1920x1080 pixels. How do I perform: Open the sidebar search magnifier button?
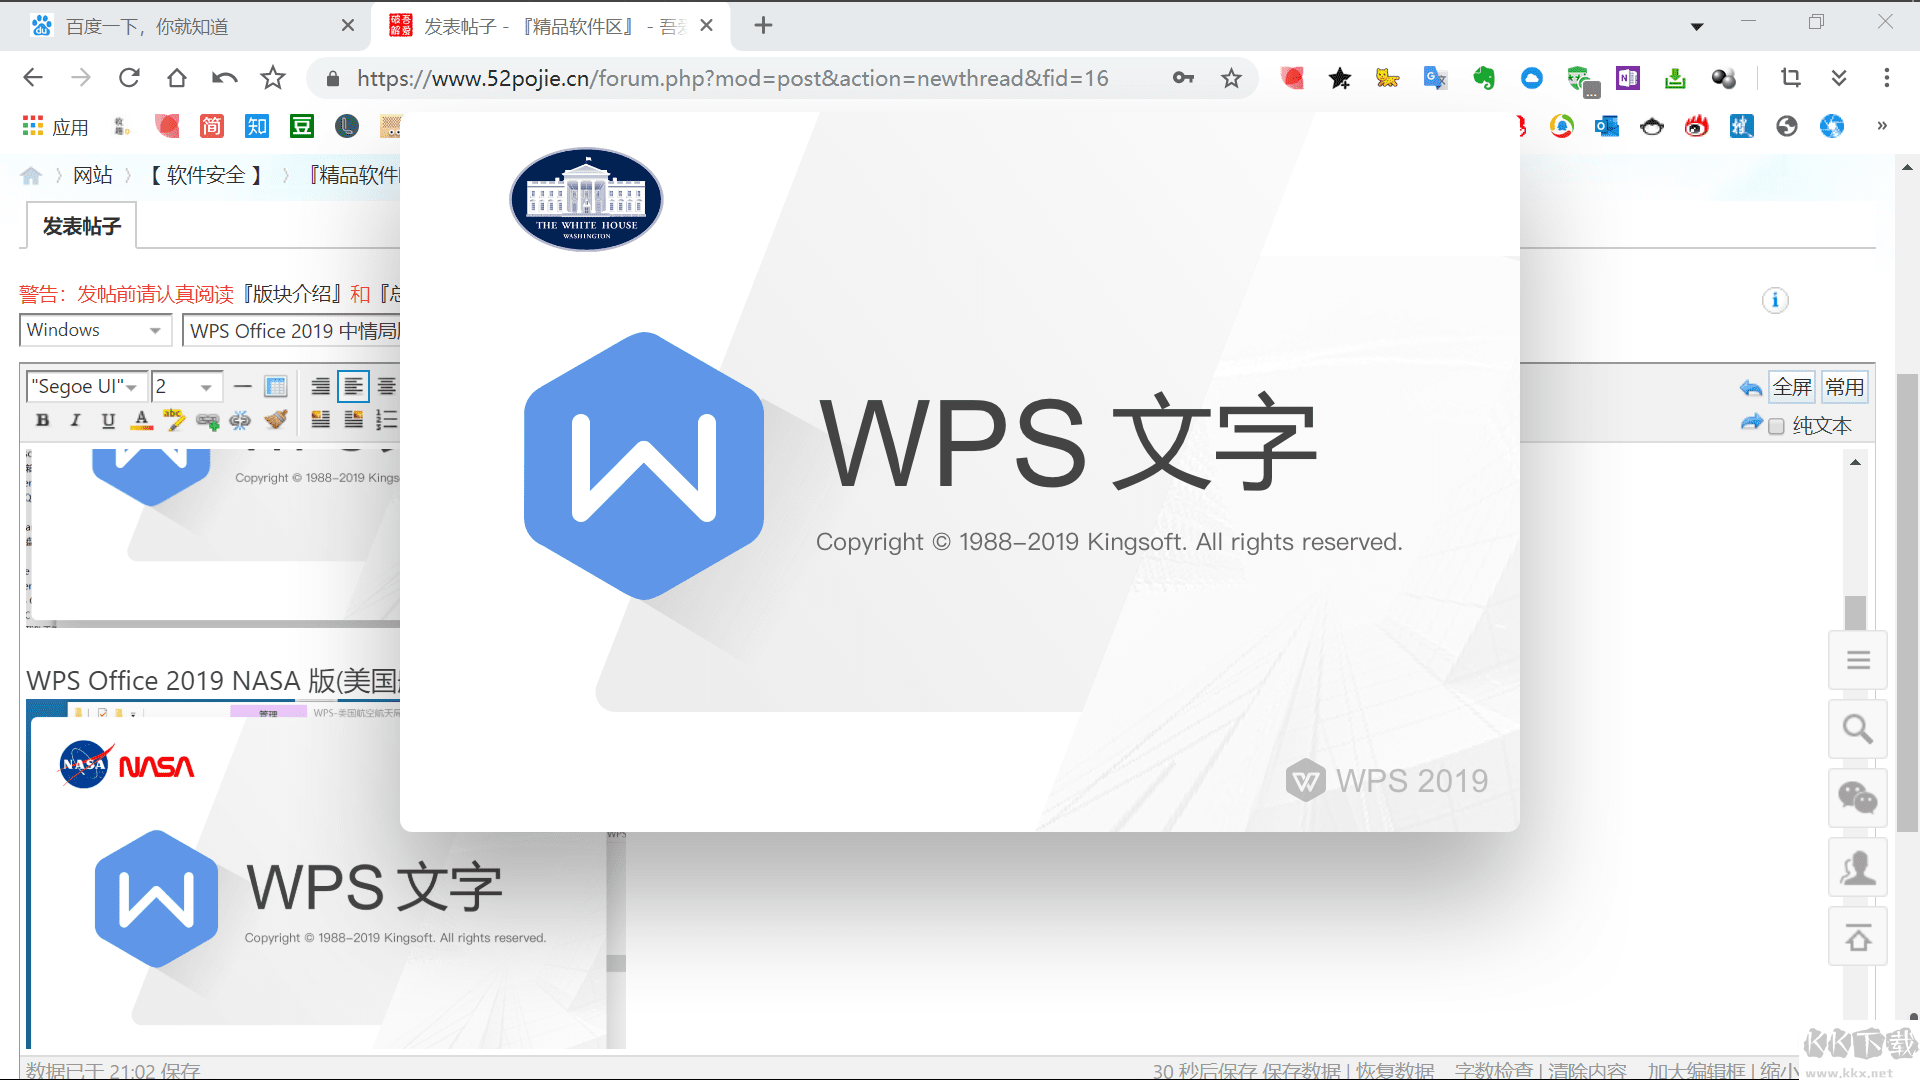pos(1858,729)
